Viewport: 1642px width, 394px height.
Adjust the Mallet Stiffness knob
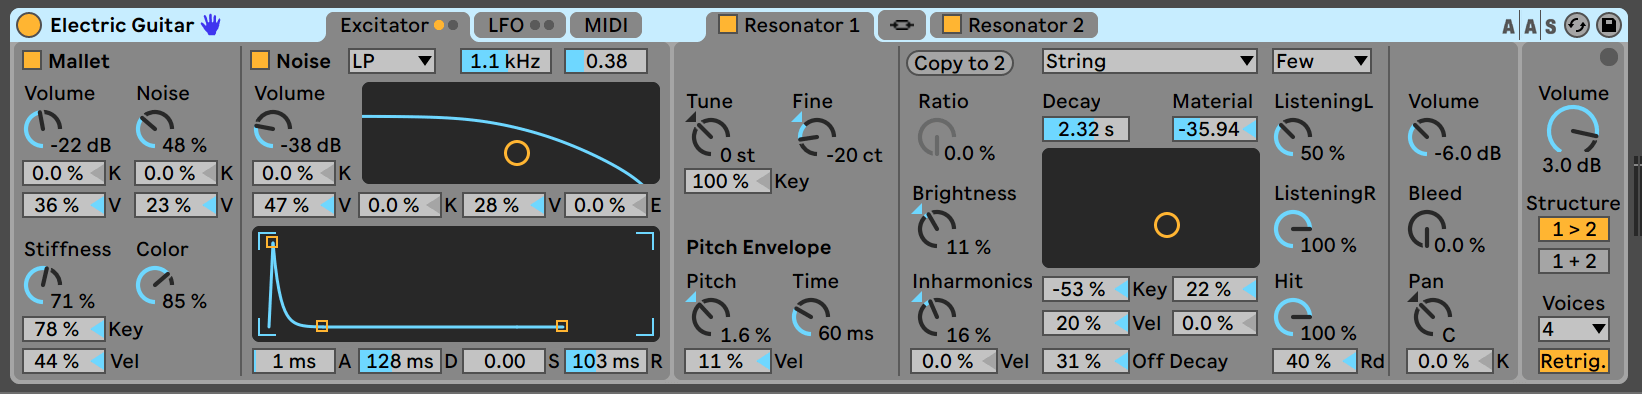(43, 284)
